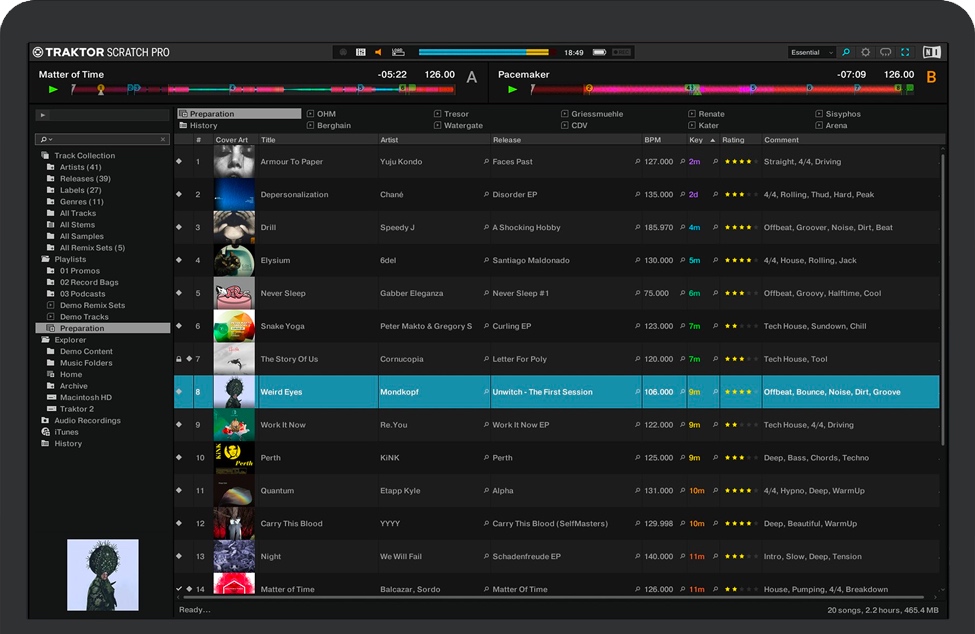Toggle the lock icon on track 7
The image size is (975, 634).
click(179, 359)
